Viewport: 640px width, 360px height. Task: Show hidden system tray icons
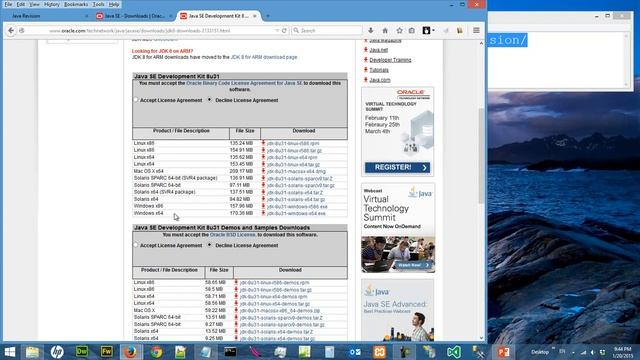(x=573, y=352)
